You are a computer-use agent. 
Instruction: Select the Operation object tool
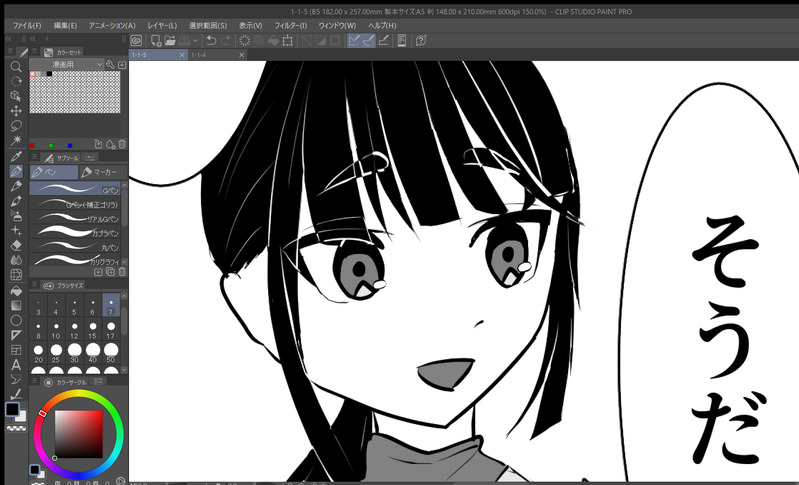click(x=16, y=96)
